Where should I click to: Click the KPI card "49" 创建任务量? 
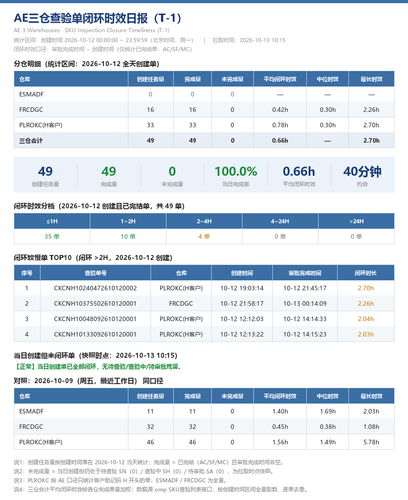click(x=45, y=171)
